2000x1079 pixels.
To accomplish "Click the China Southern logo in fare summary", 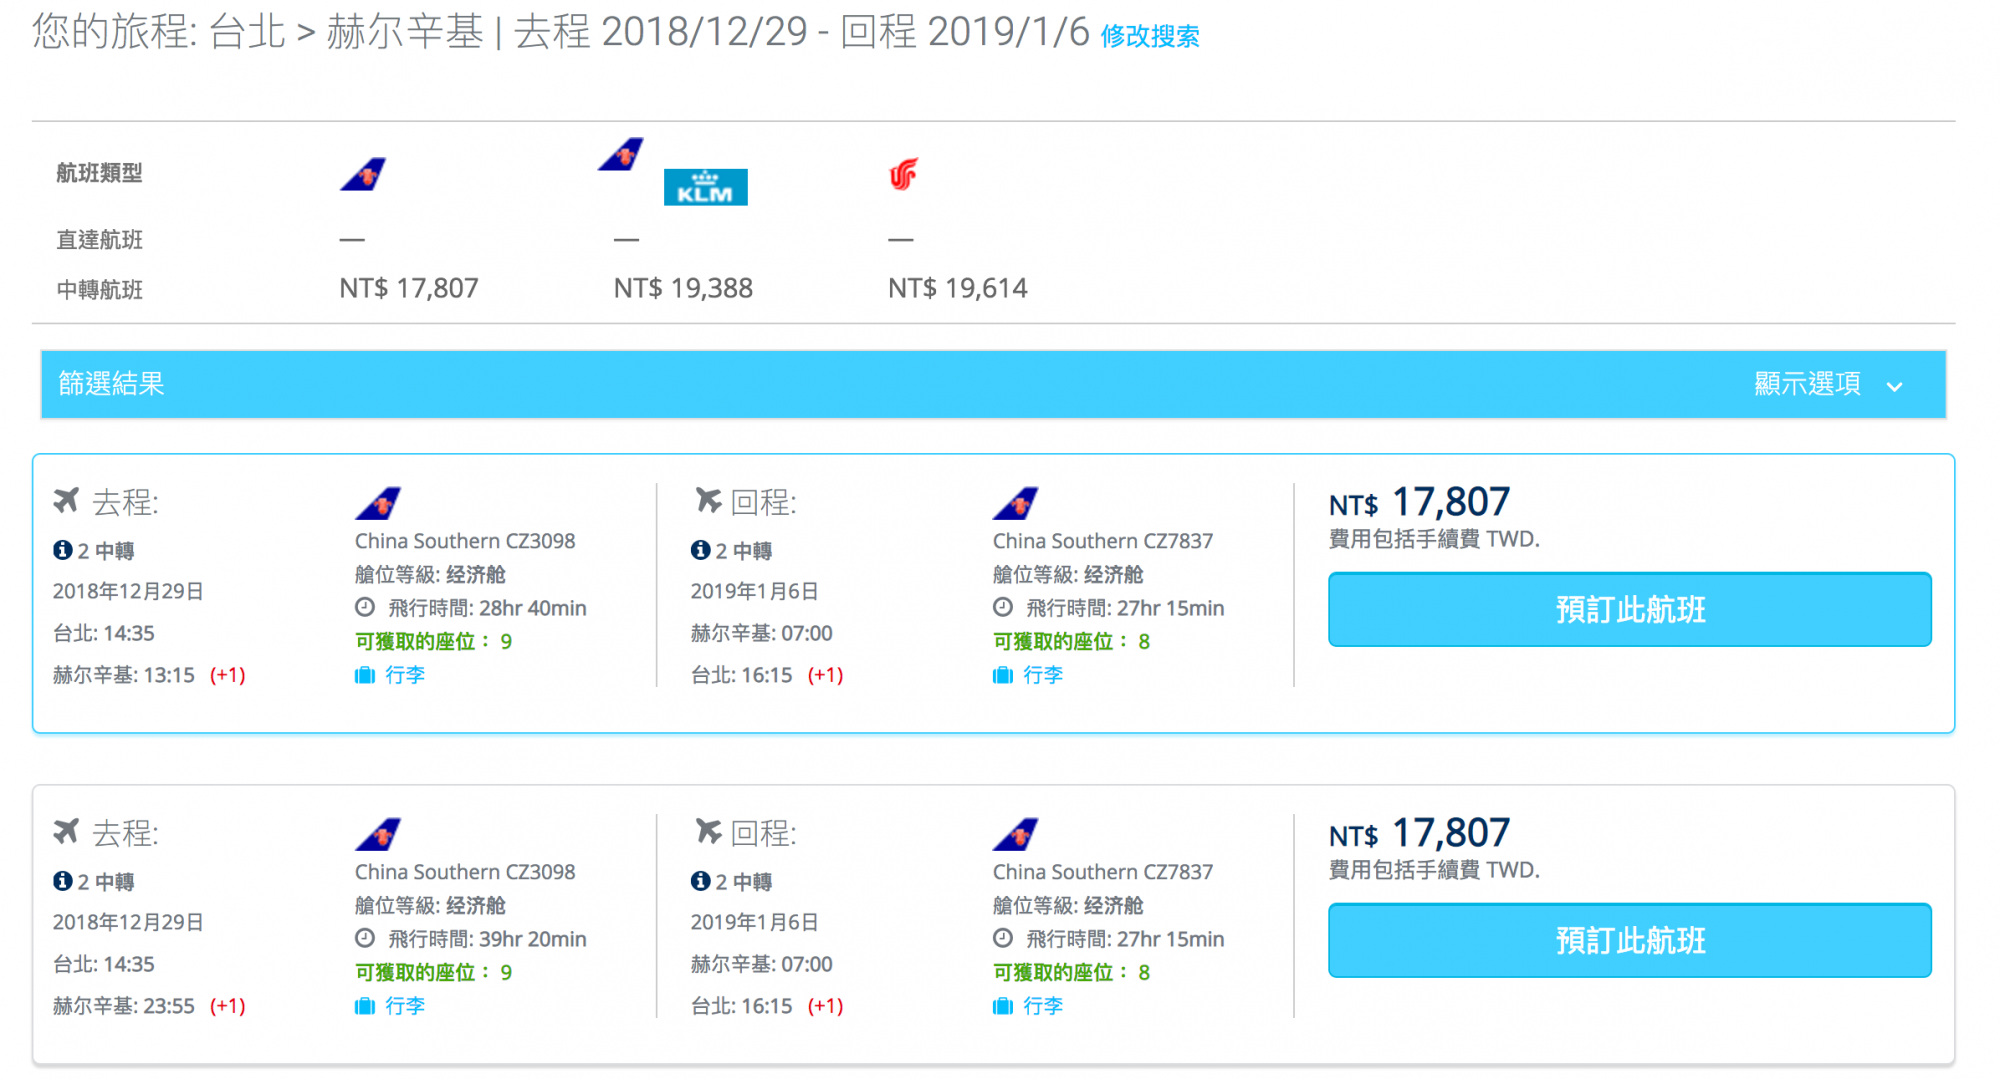I will coord(363,174).
